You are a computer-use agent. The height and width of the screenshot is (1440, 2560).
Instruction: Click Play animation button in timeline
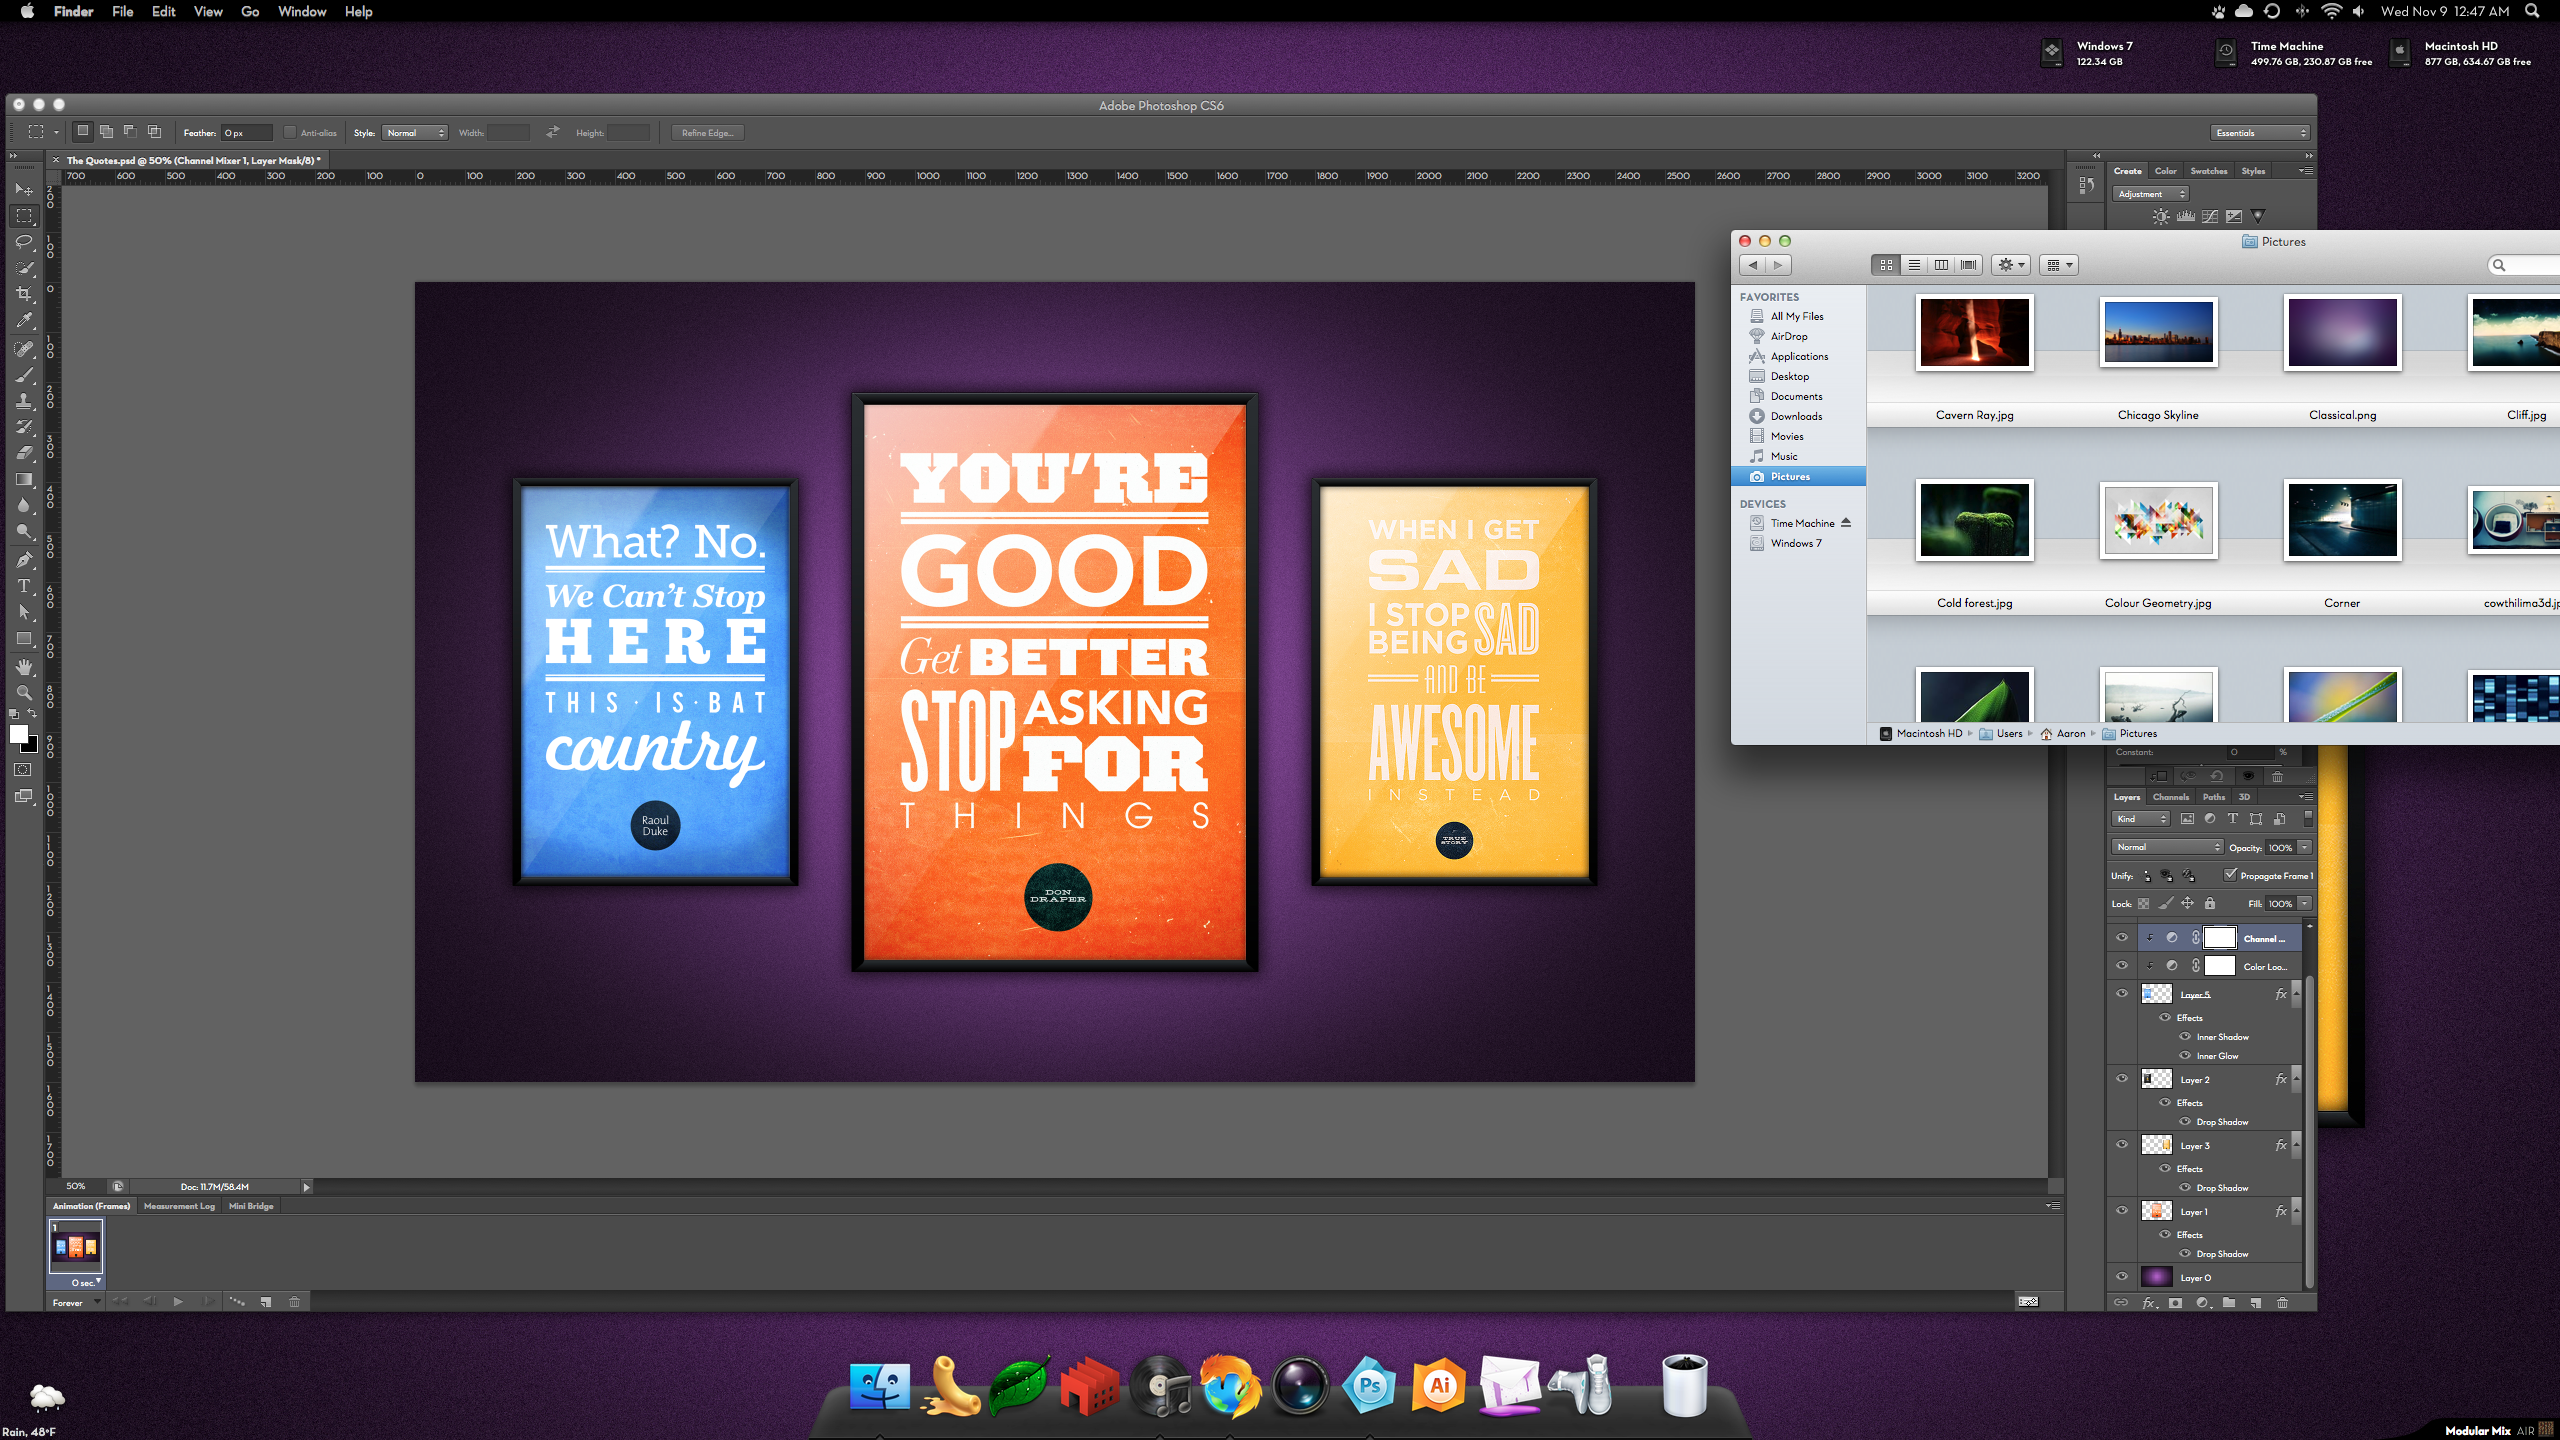point(178,1302)
